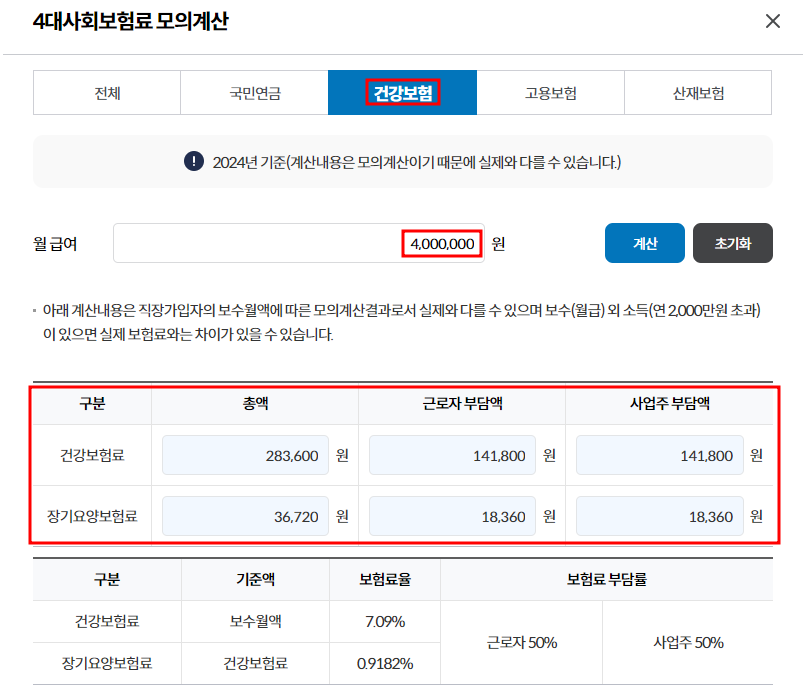Select the 건강보험 tab

coord(402,91)
